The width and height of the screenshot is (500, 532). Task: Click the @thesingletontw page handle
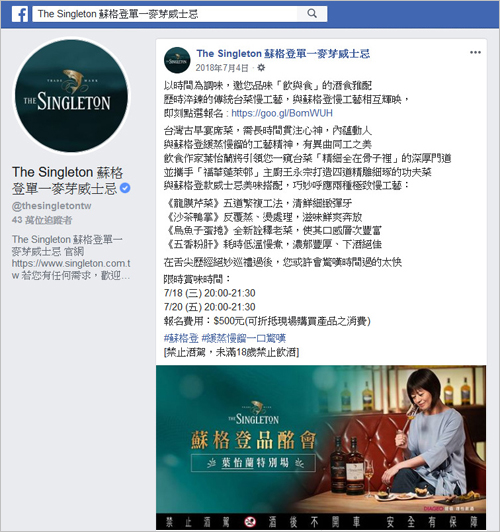pyautogui.click(x=52, y=206)
